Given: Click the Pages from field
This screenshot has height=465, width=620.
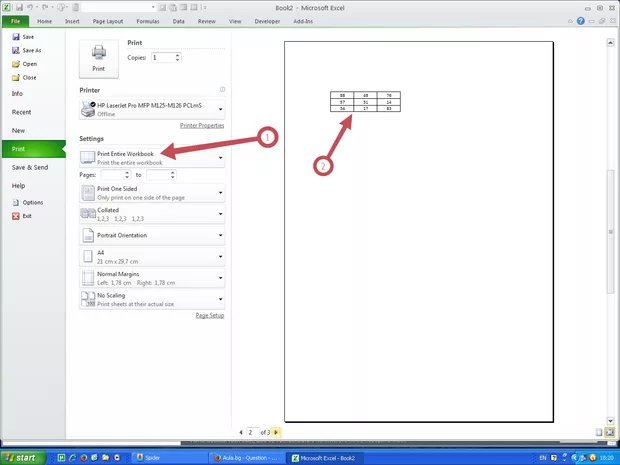Looking at the screenshot, I should 112,175.
